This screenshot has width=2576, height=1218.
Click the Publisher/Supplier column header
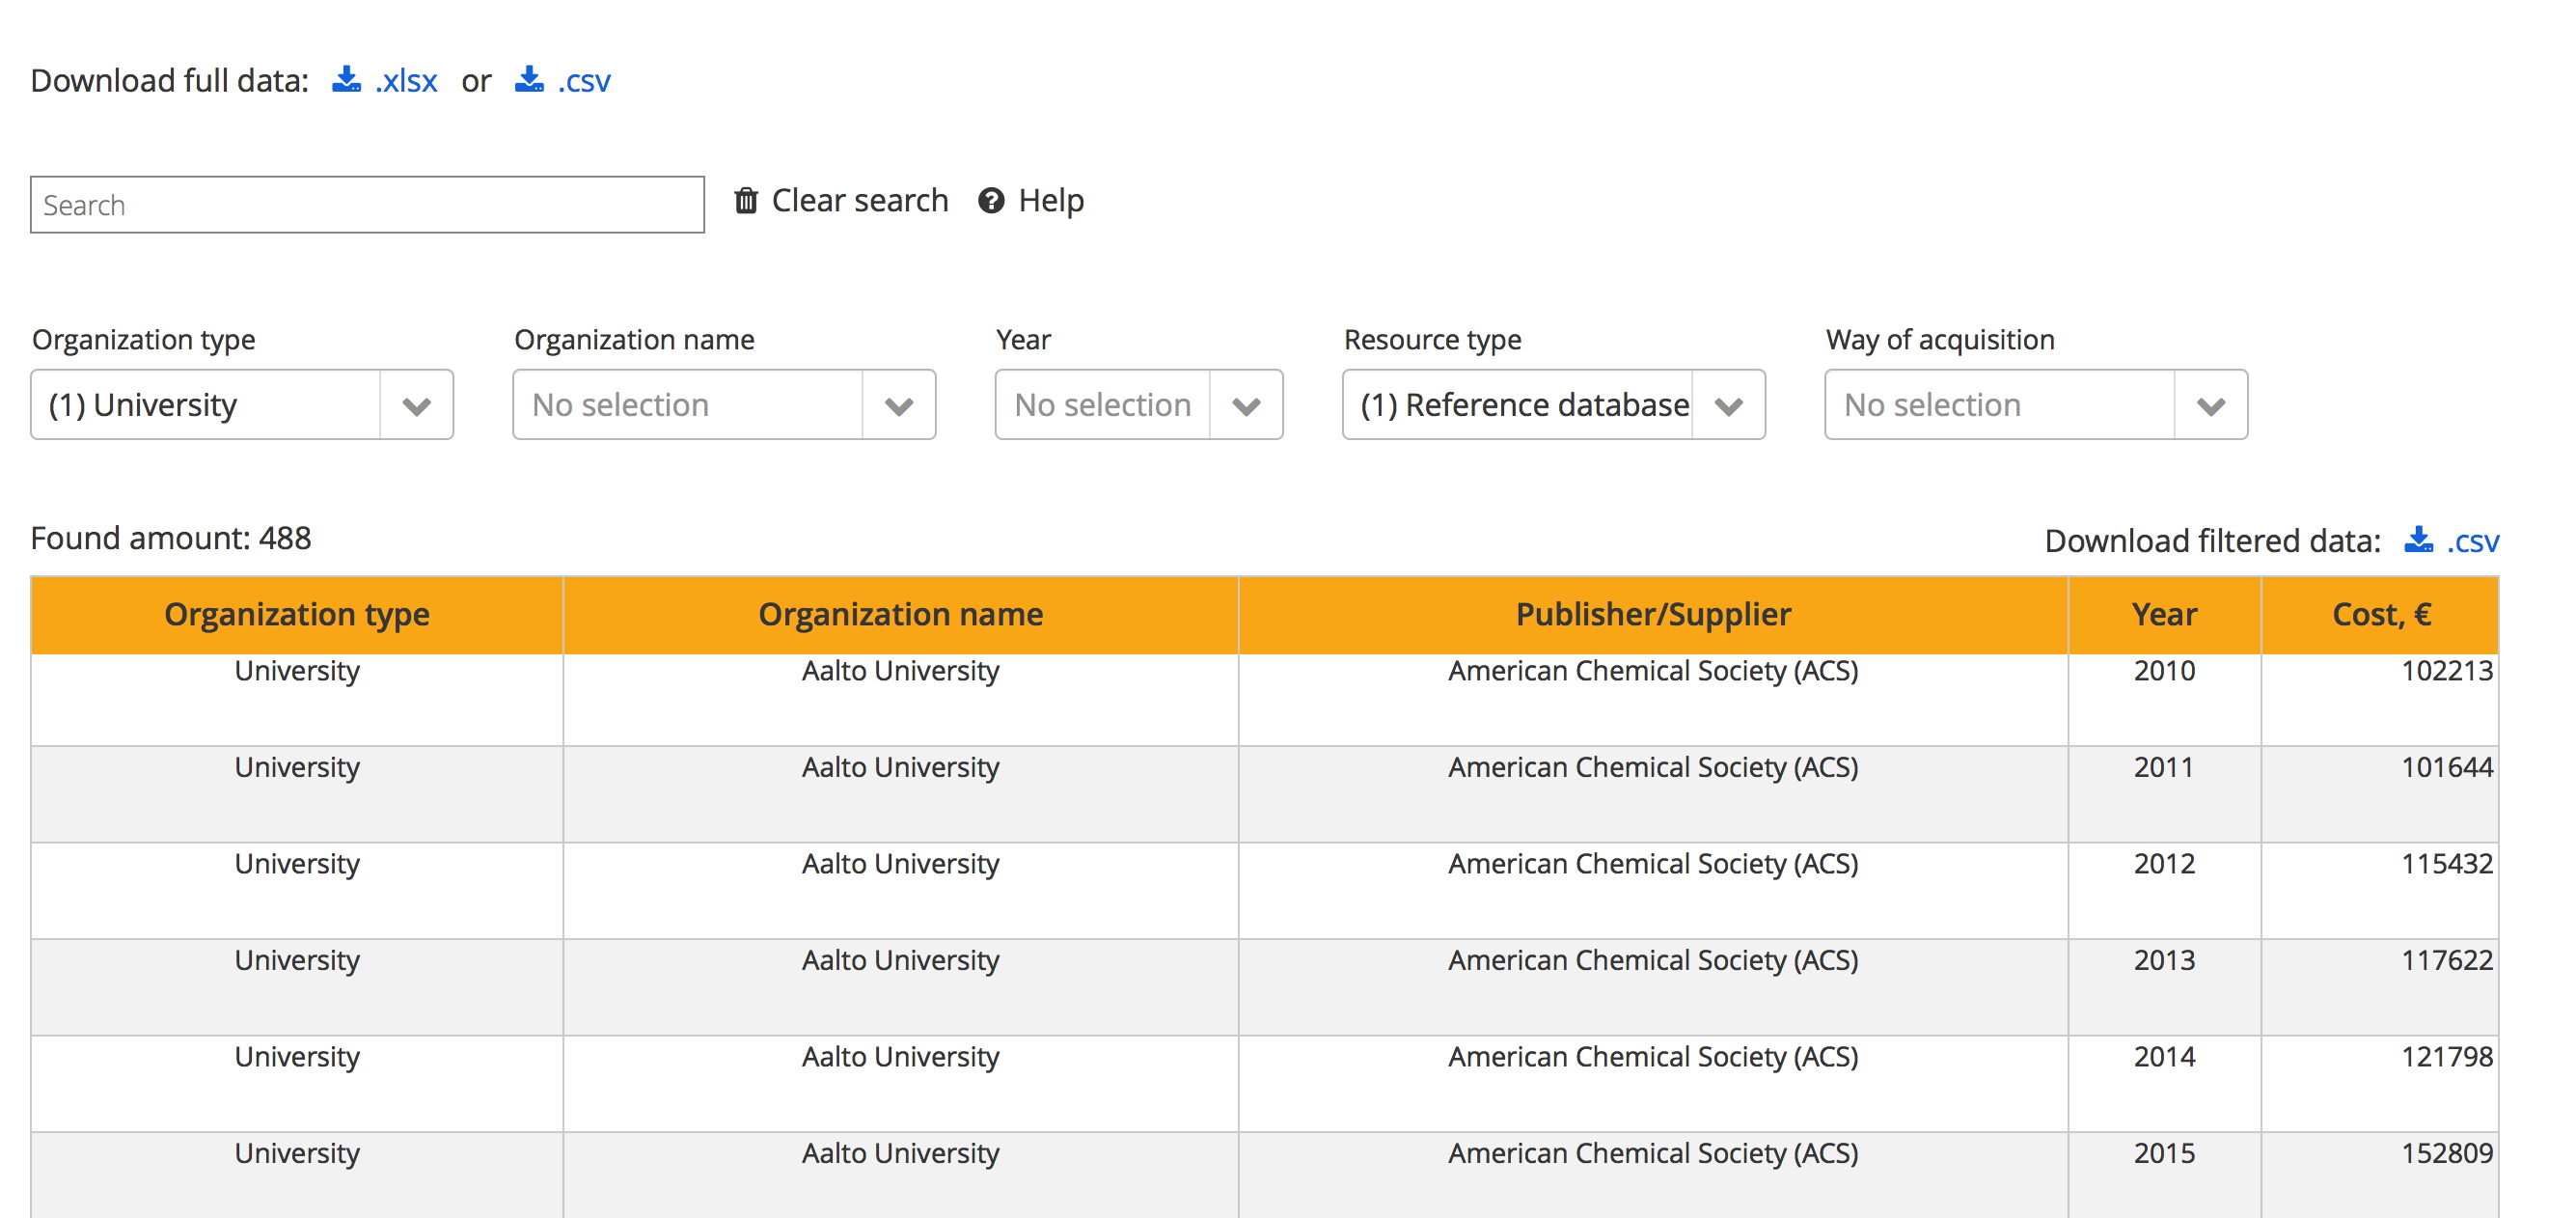1652,614
